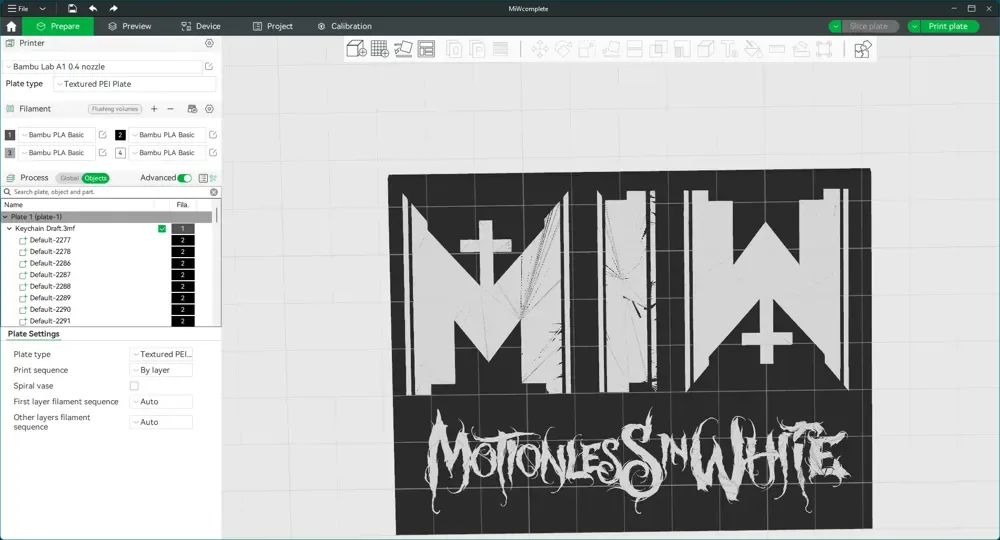
Task: Switch to the Project tab
Action: coord(272,26)
